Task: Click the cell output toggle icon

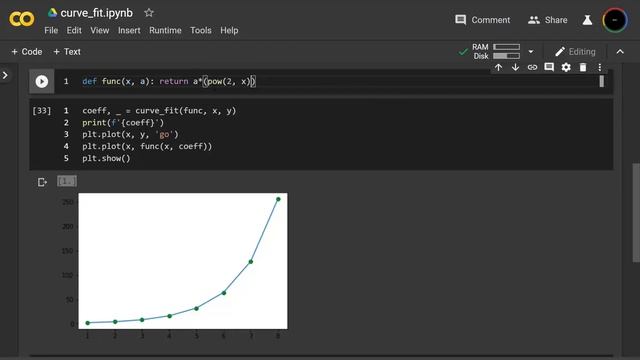Action: point(42,182)
